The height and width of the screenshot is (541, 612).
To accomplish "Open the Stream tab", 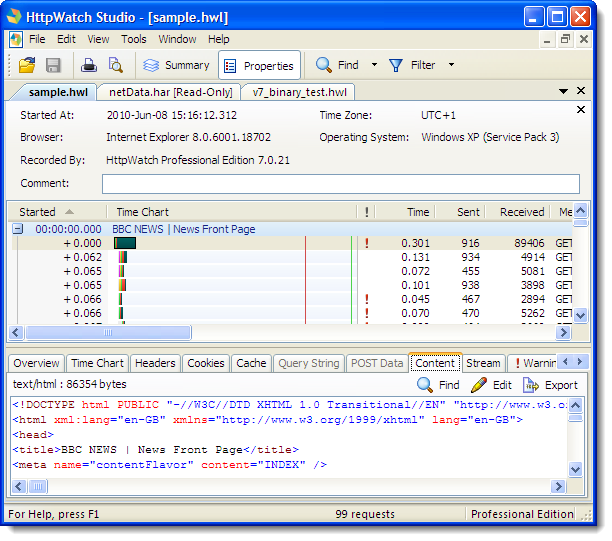I will pos(483,363).
